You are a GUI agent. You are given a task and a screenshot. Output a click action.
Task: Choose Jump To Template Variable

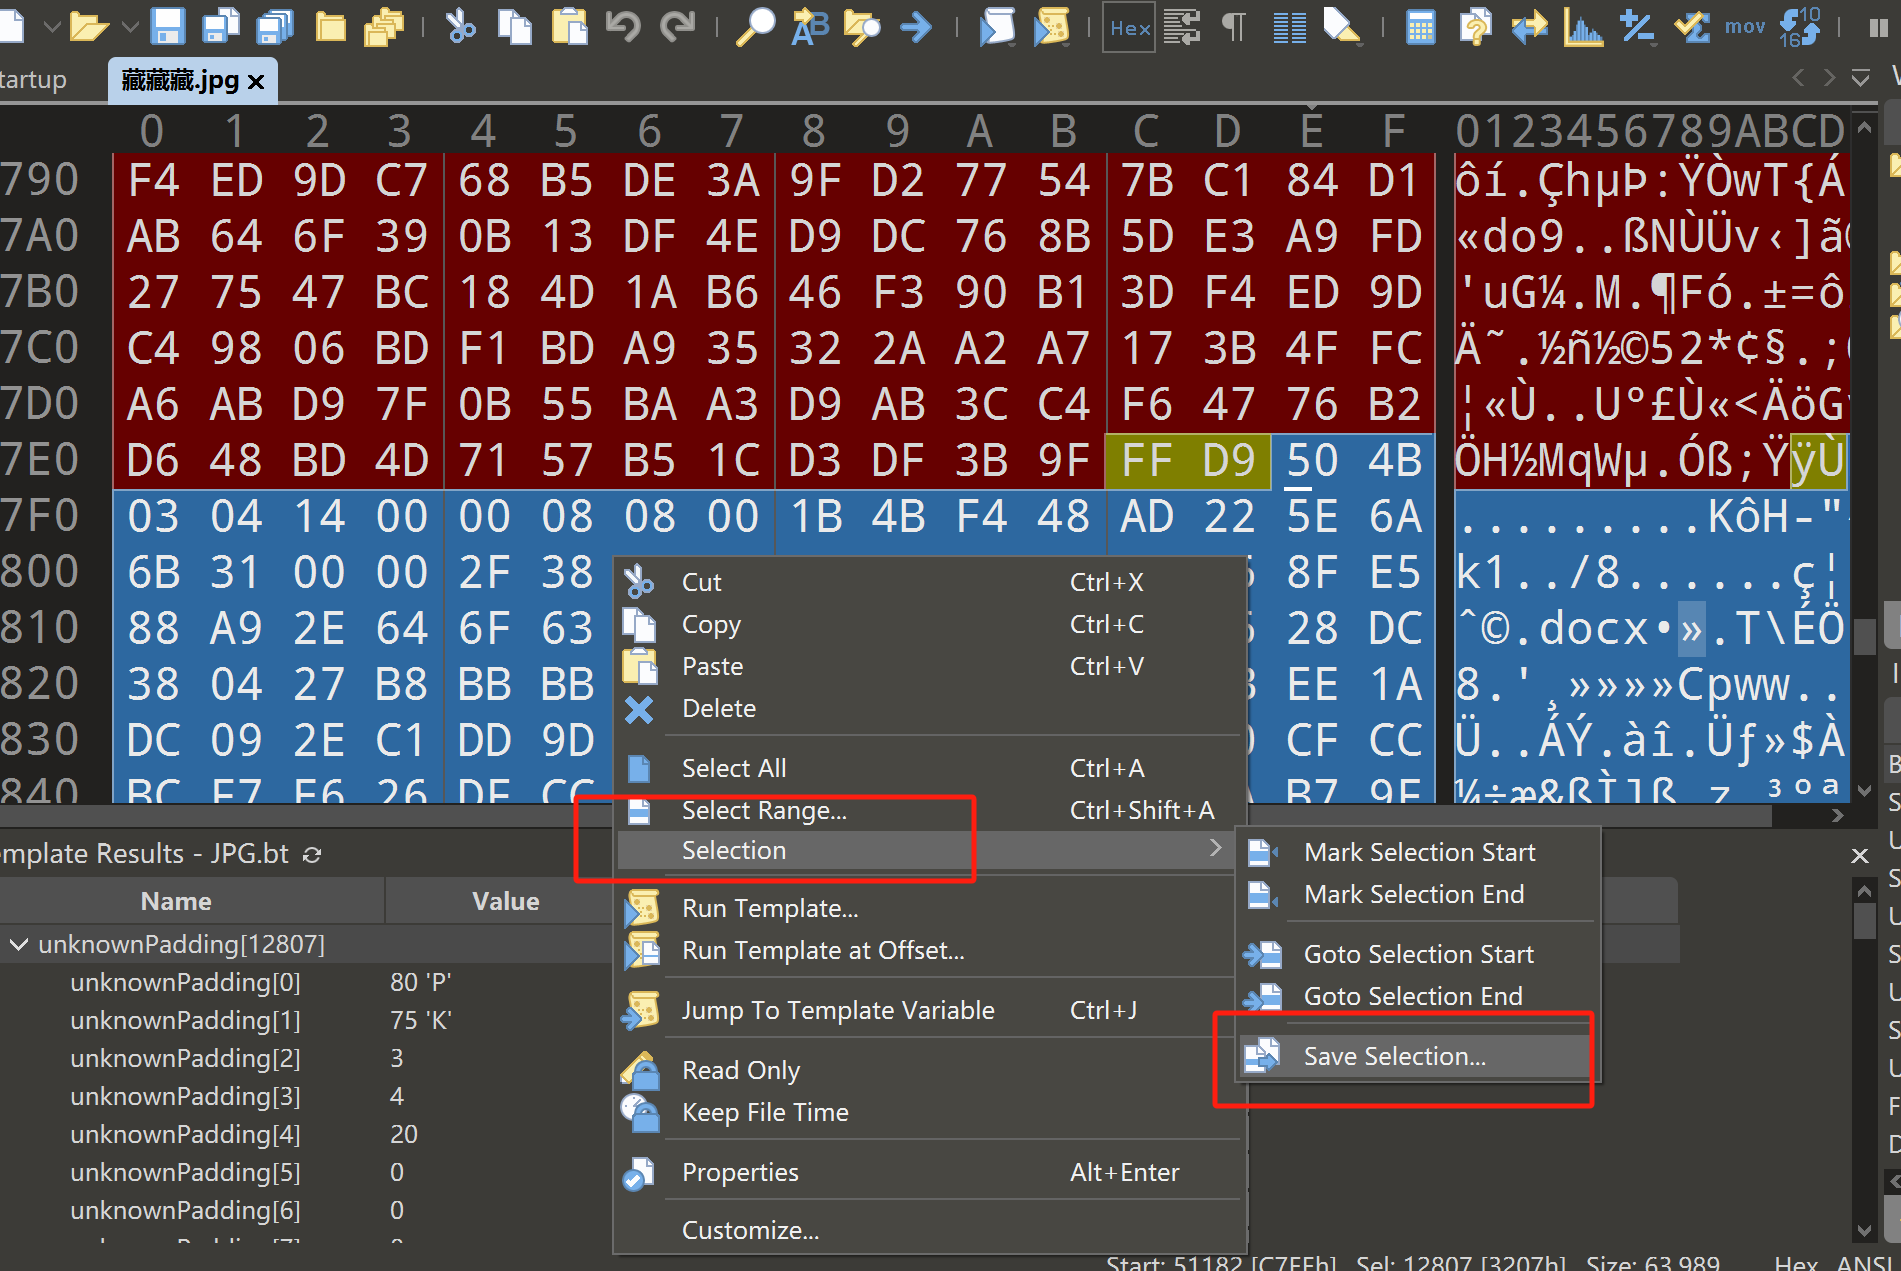tap(930, 1010)
